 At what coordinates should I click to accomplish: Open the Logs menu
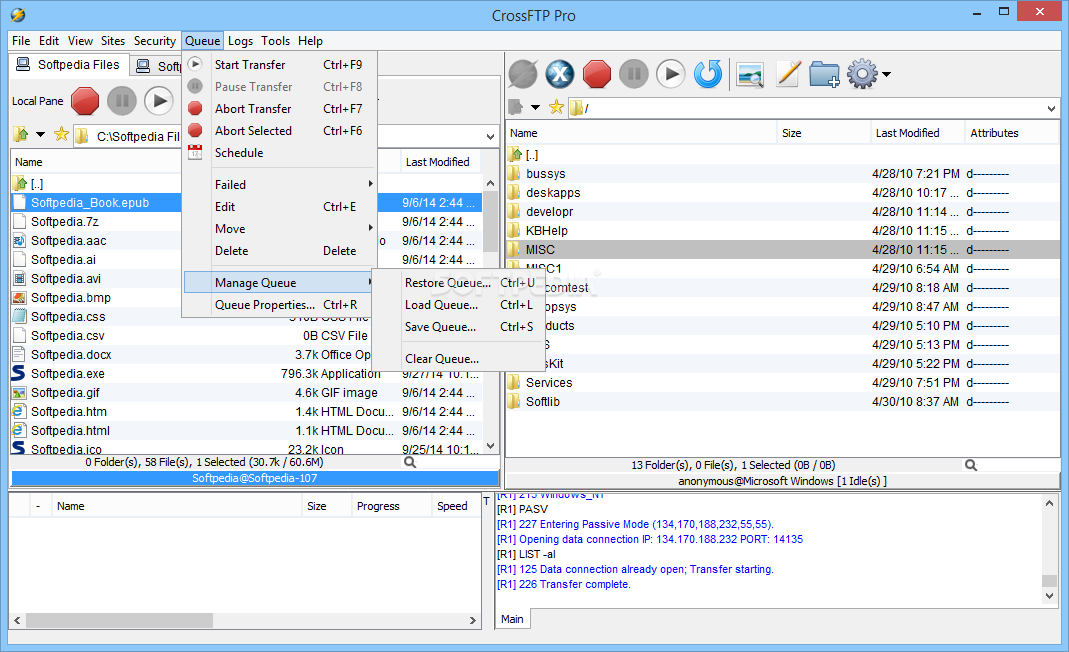tap(240, 41)
